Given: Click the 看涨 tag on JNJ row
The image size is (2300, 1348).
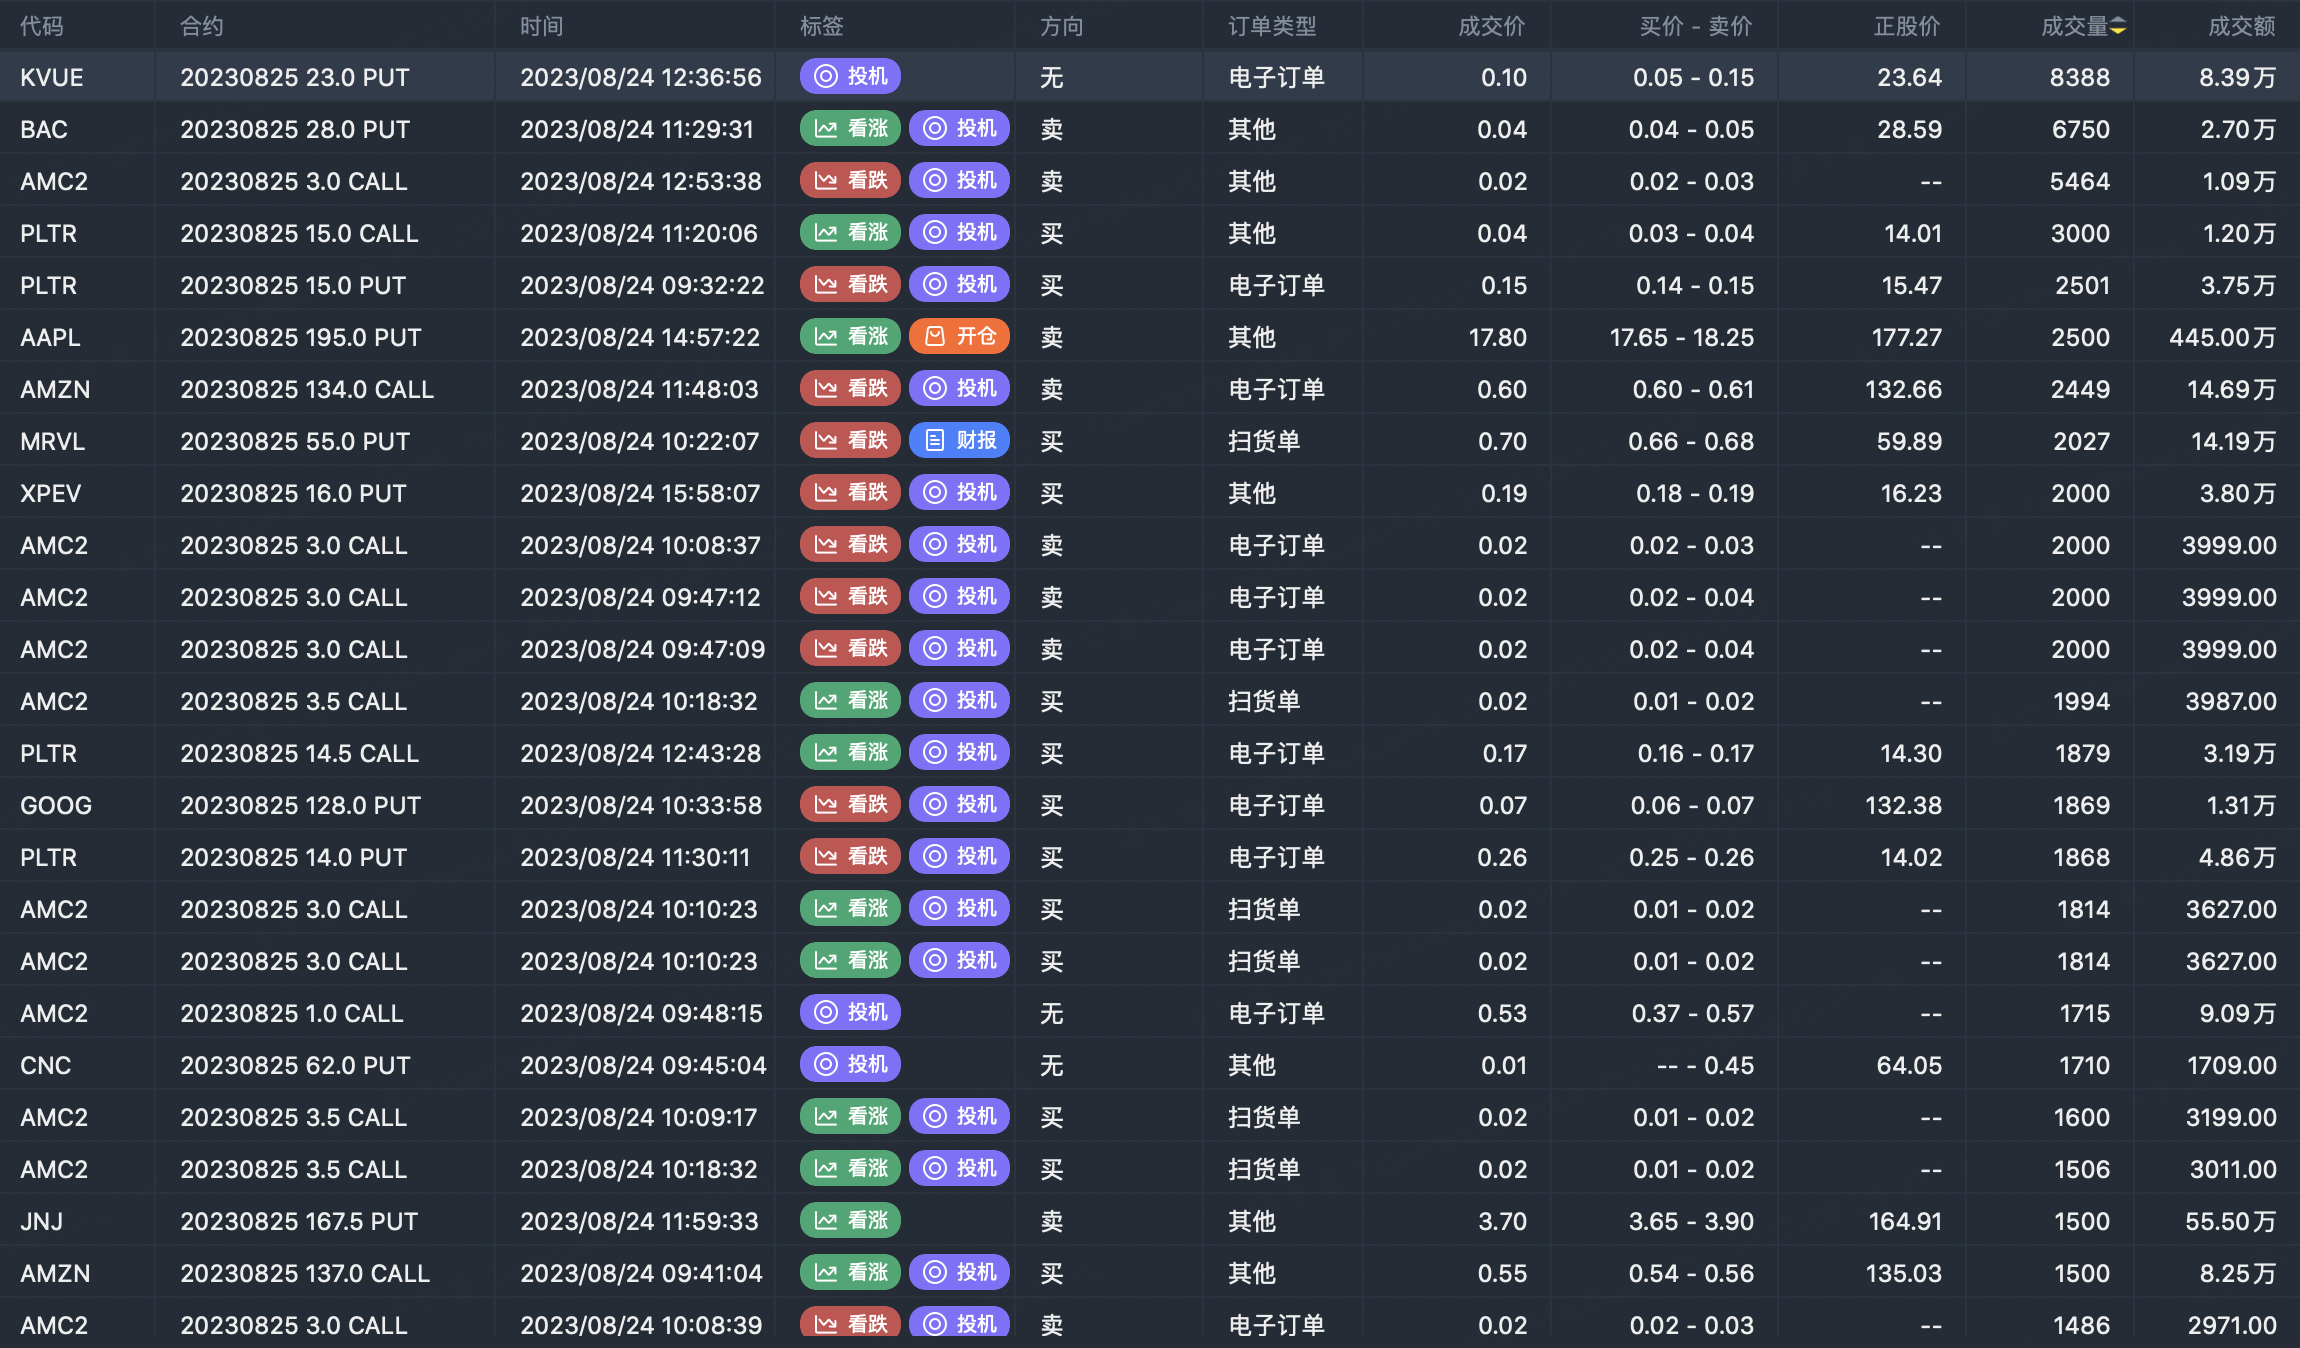Looking at the screenshot, I should click(x=850, y=1221).
